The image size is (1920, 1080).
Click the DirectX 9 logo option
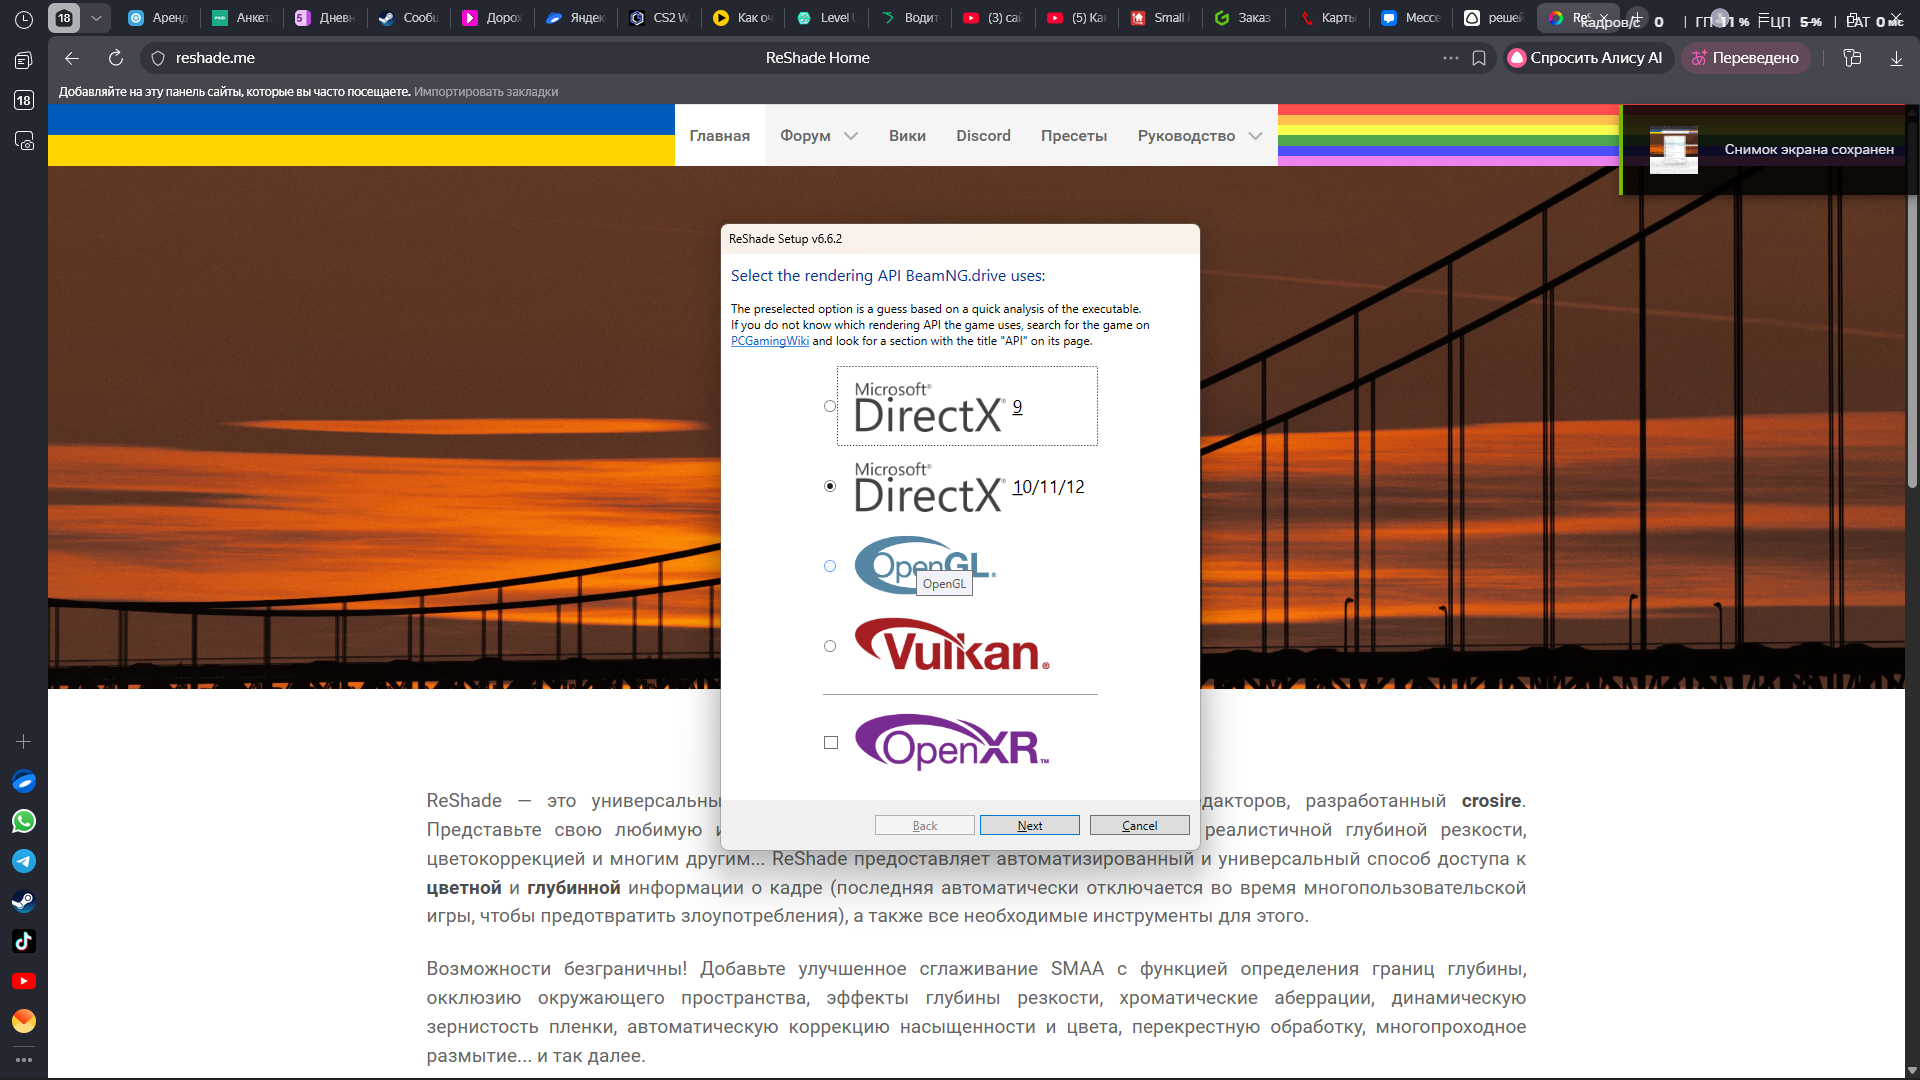click(x=967, y=406)
